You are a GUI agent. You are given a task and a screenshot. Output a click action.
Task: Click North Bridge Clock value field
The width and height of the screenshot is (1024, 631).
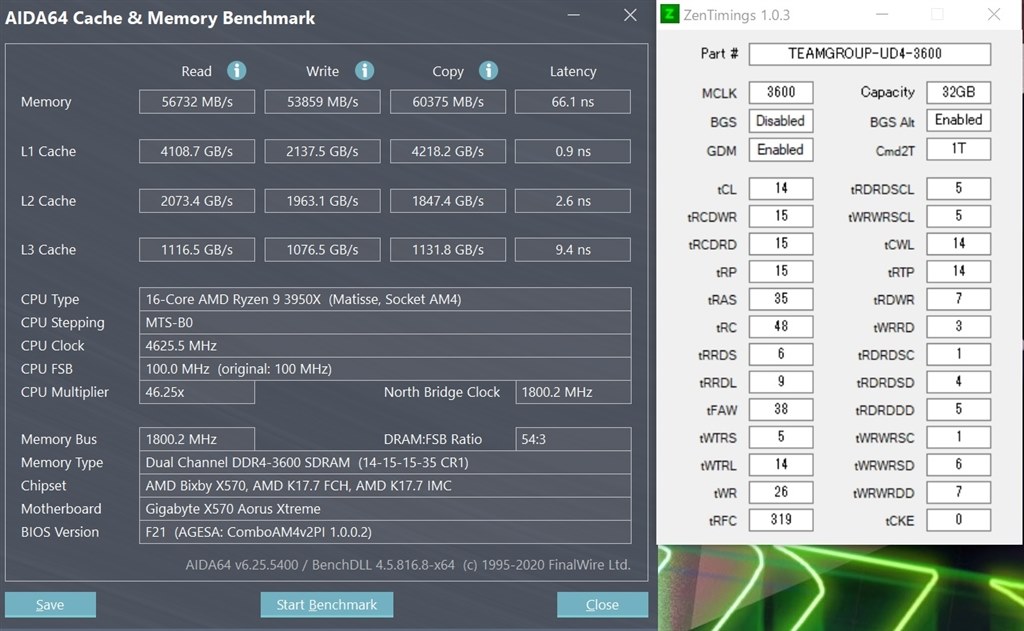[573, 392]
